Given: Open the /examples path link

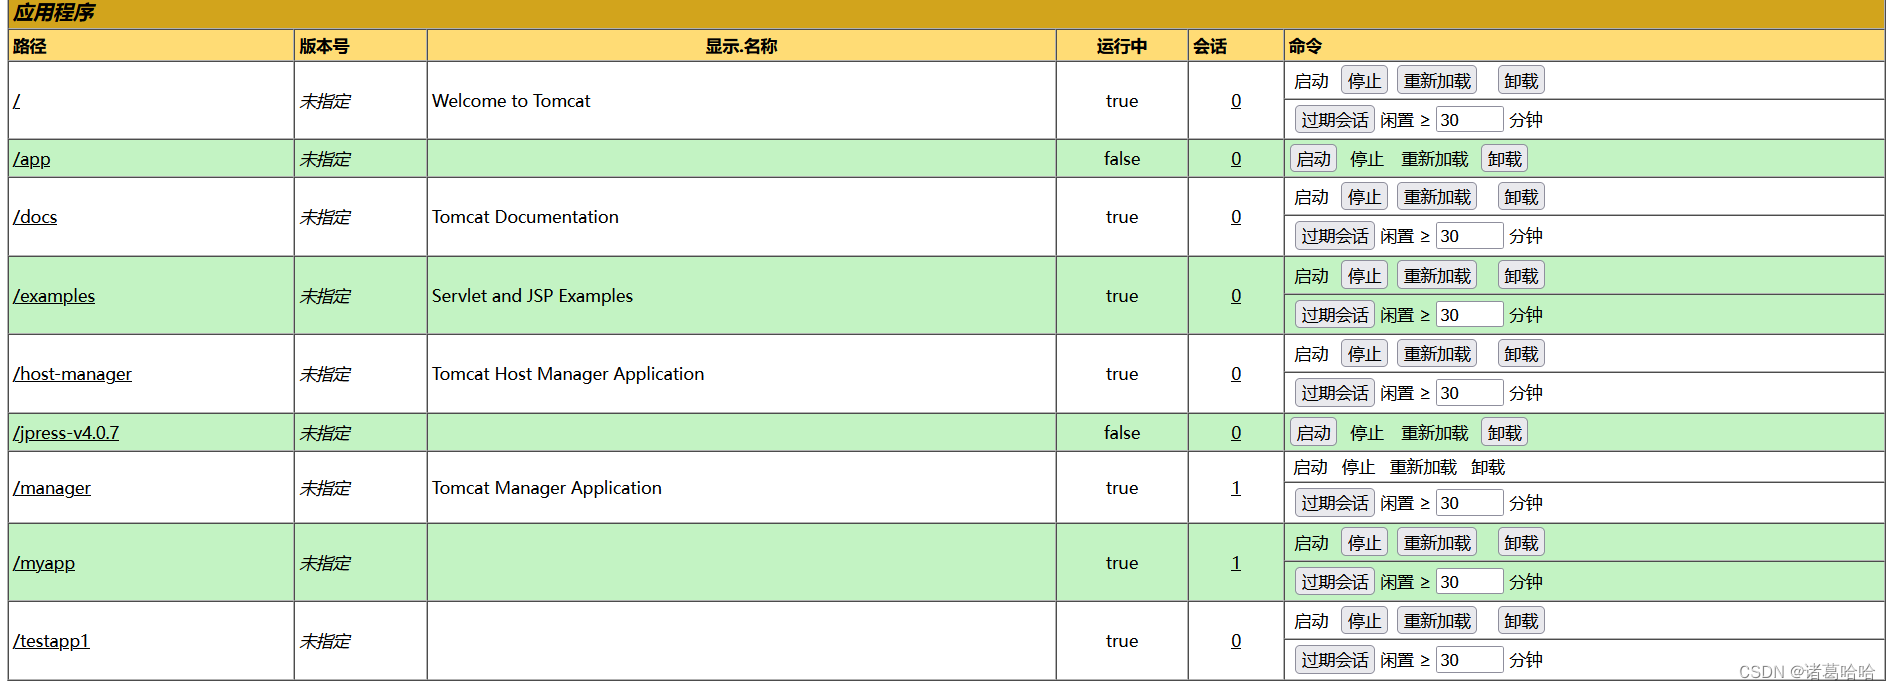Looking at the screenshot, I should [54, 296].
